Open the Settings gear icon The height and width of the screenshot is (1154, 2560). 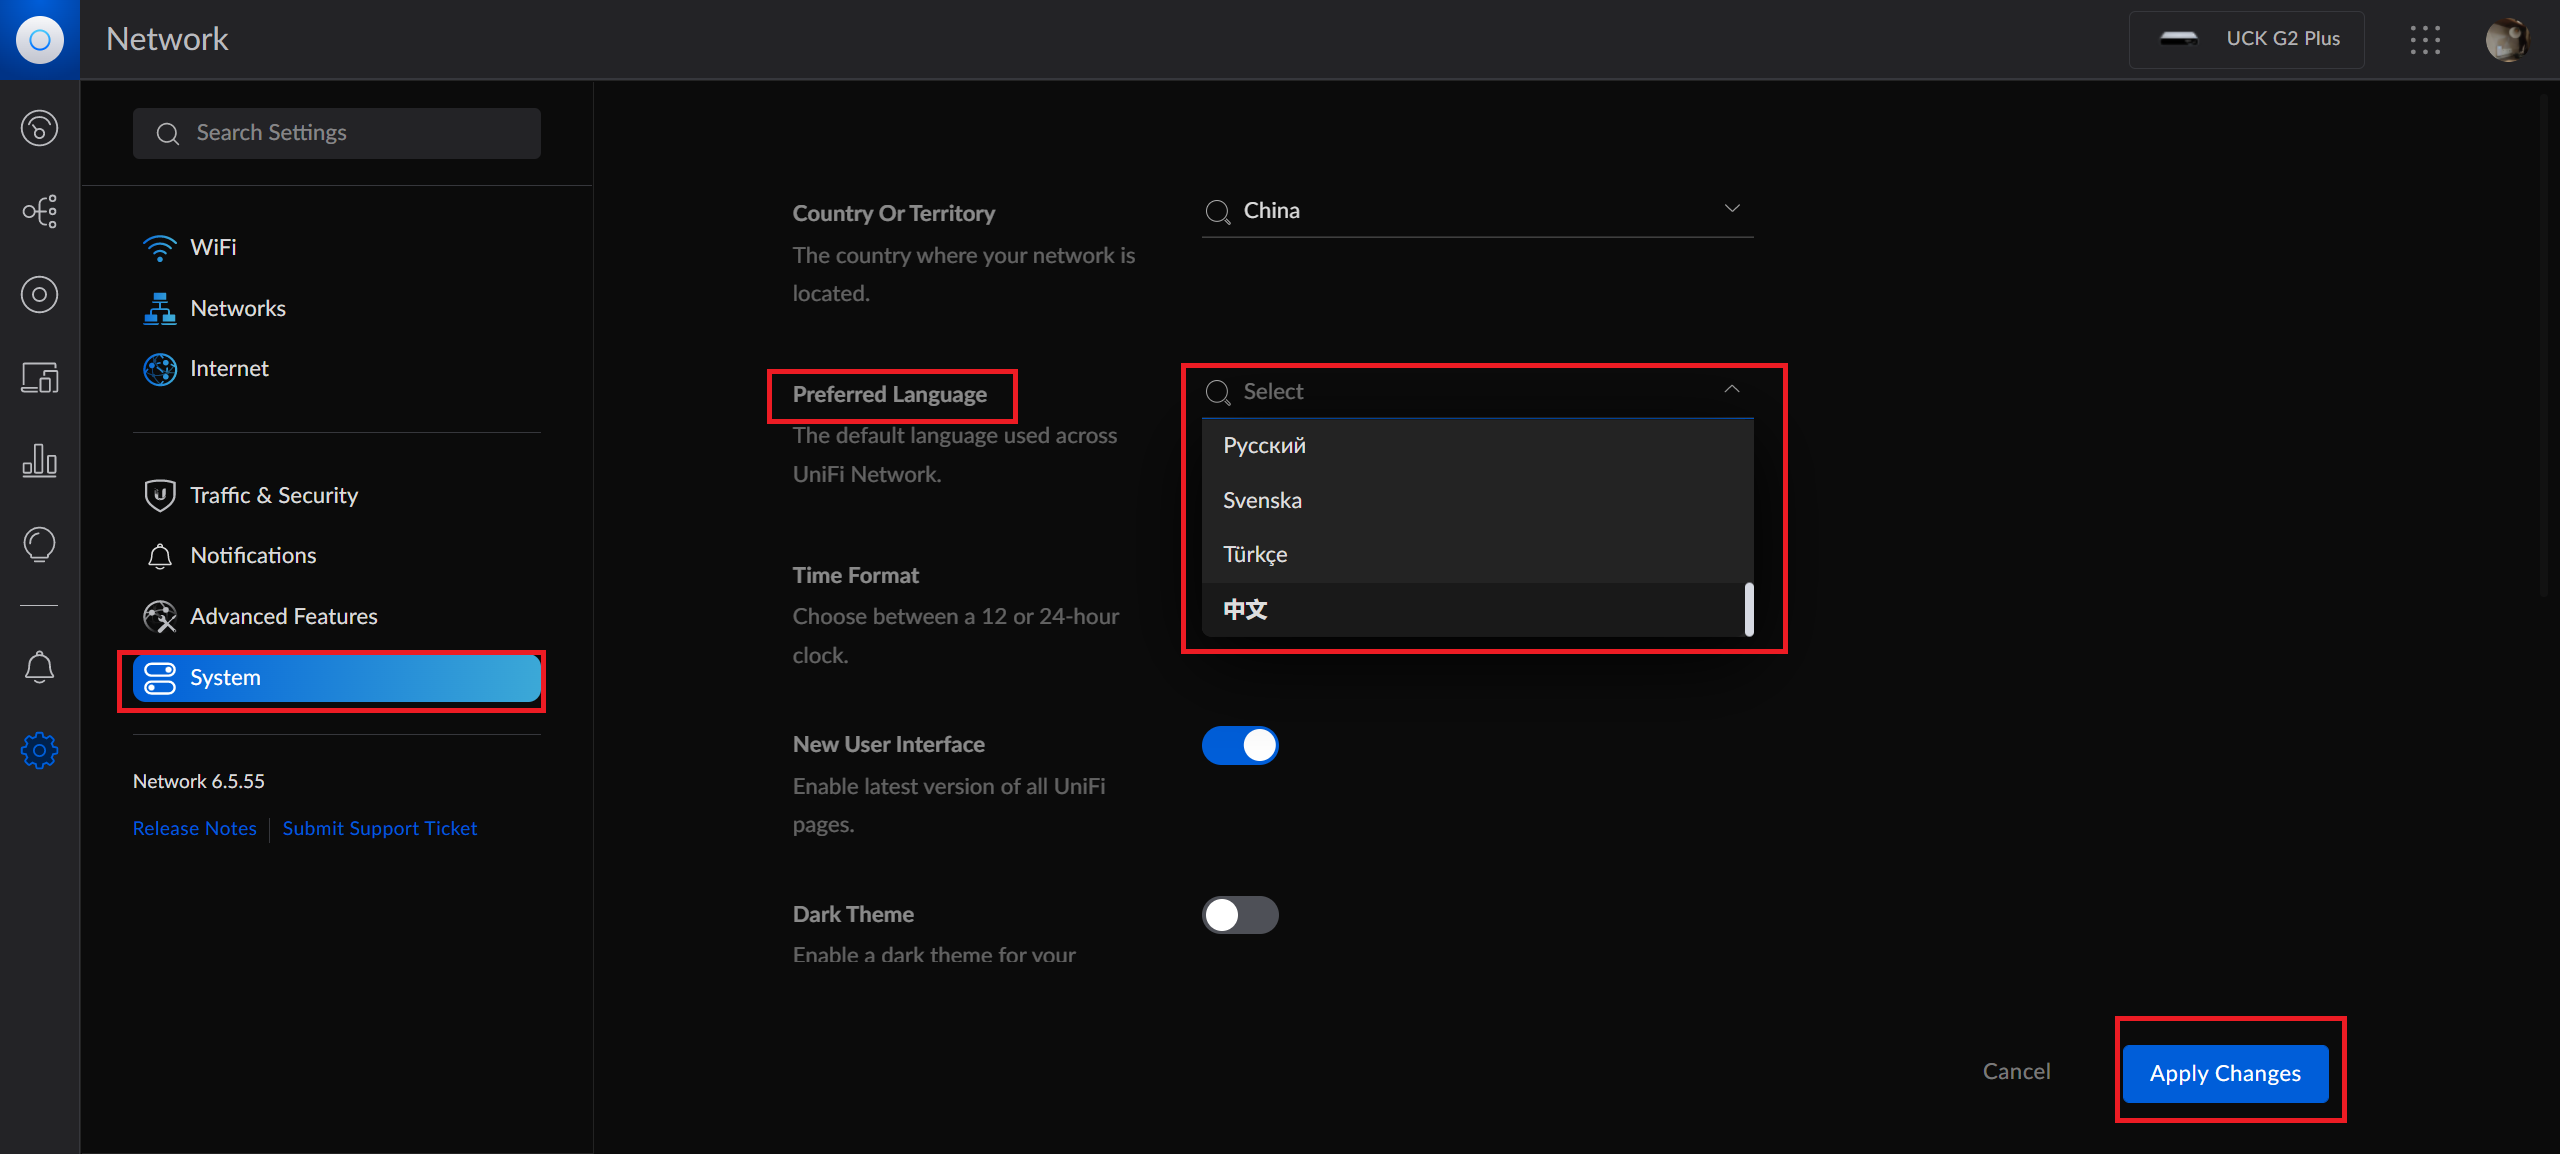(39, 750)
